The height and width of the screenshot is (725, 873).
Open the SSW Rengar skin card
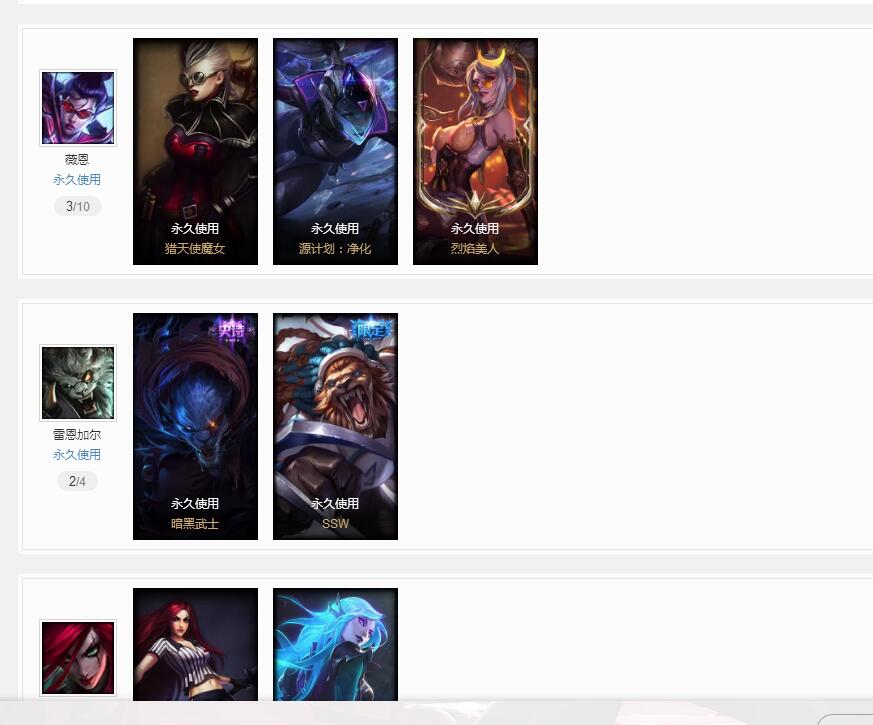[x=335, y=427]
